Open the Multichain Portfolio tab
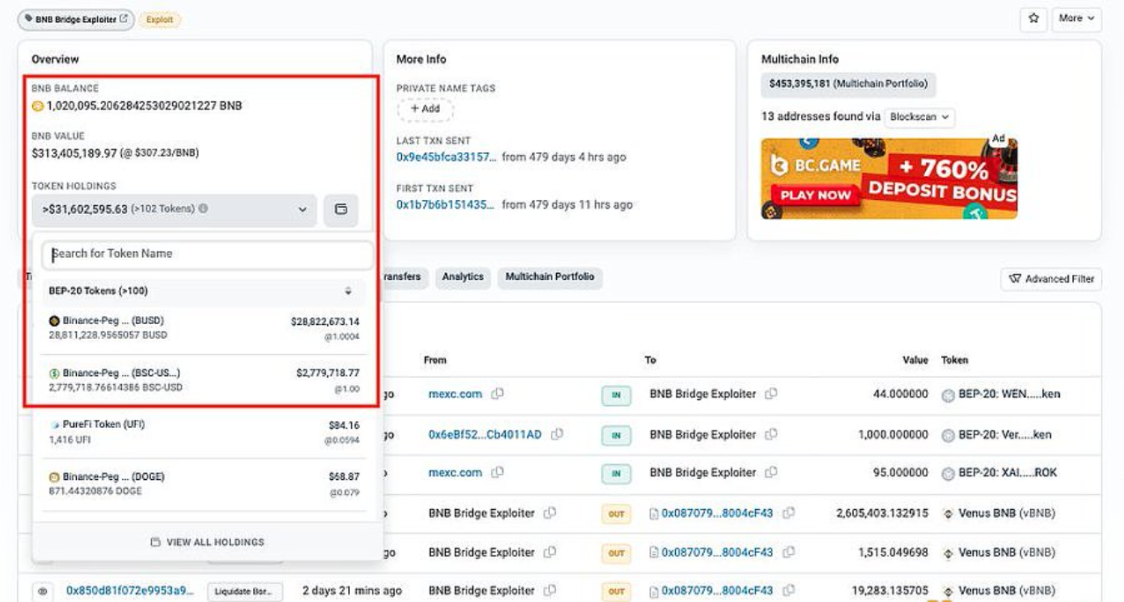The height and width of the screenshot is (602, 1124). [x=549, y=277]
